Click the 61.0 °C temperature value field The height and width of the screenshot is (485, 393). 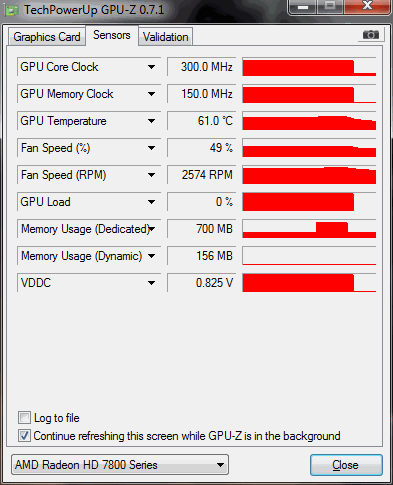(201, 121)
